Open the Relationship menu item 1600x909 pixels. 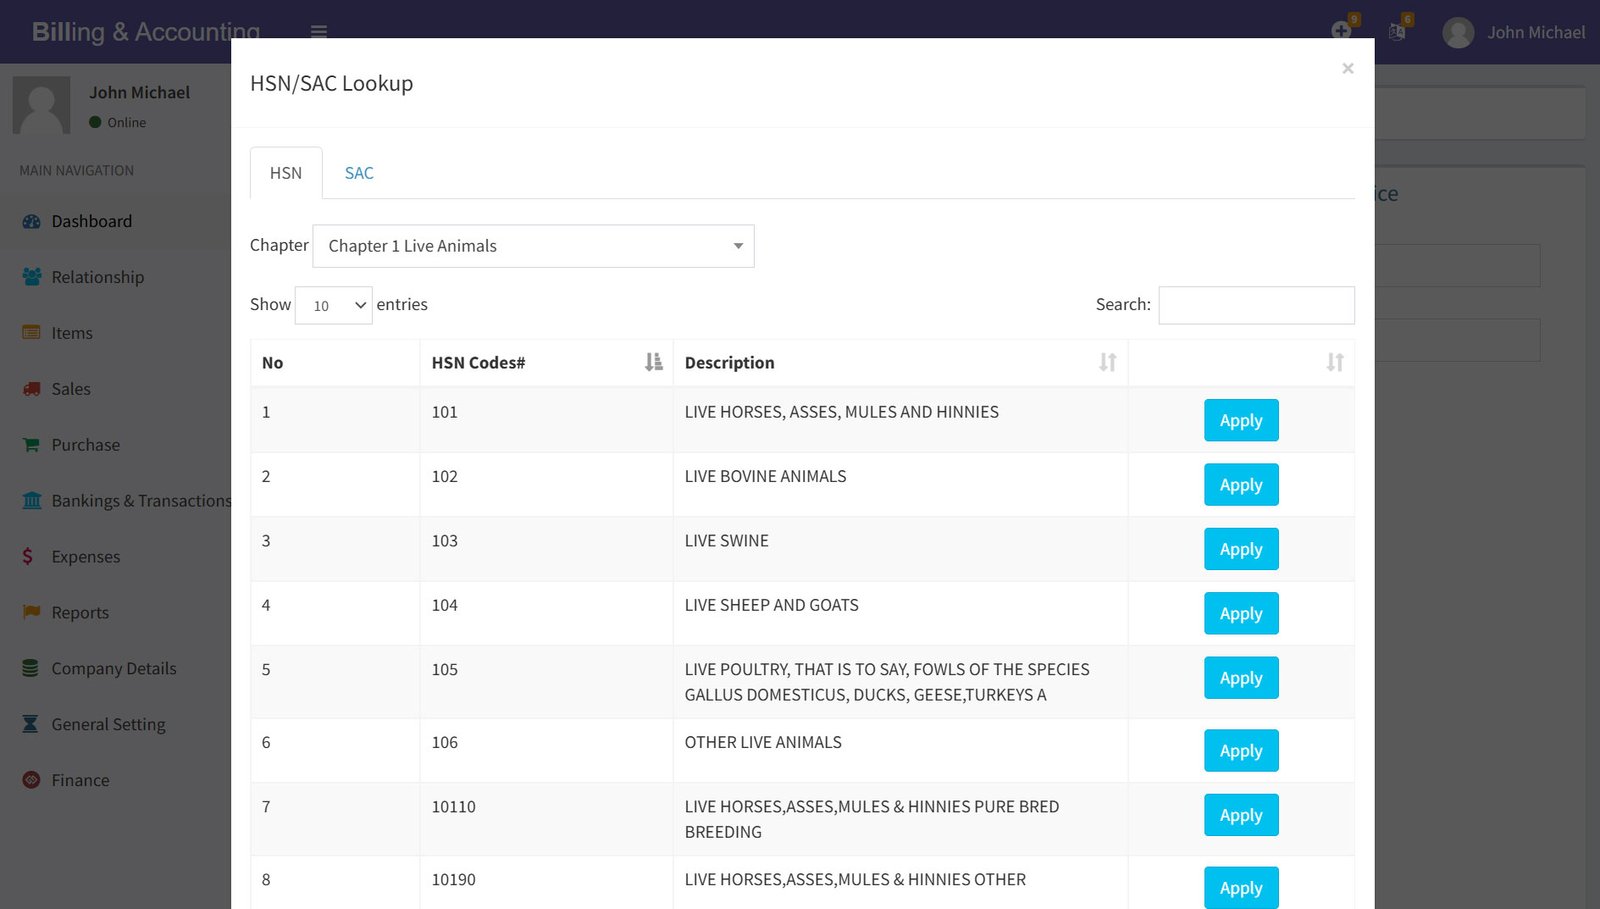pyautogui.click(x=116, y=277)
